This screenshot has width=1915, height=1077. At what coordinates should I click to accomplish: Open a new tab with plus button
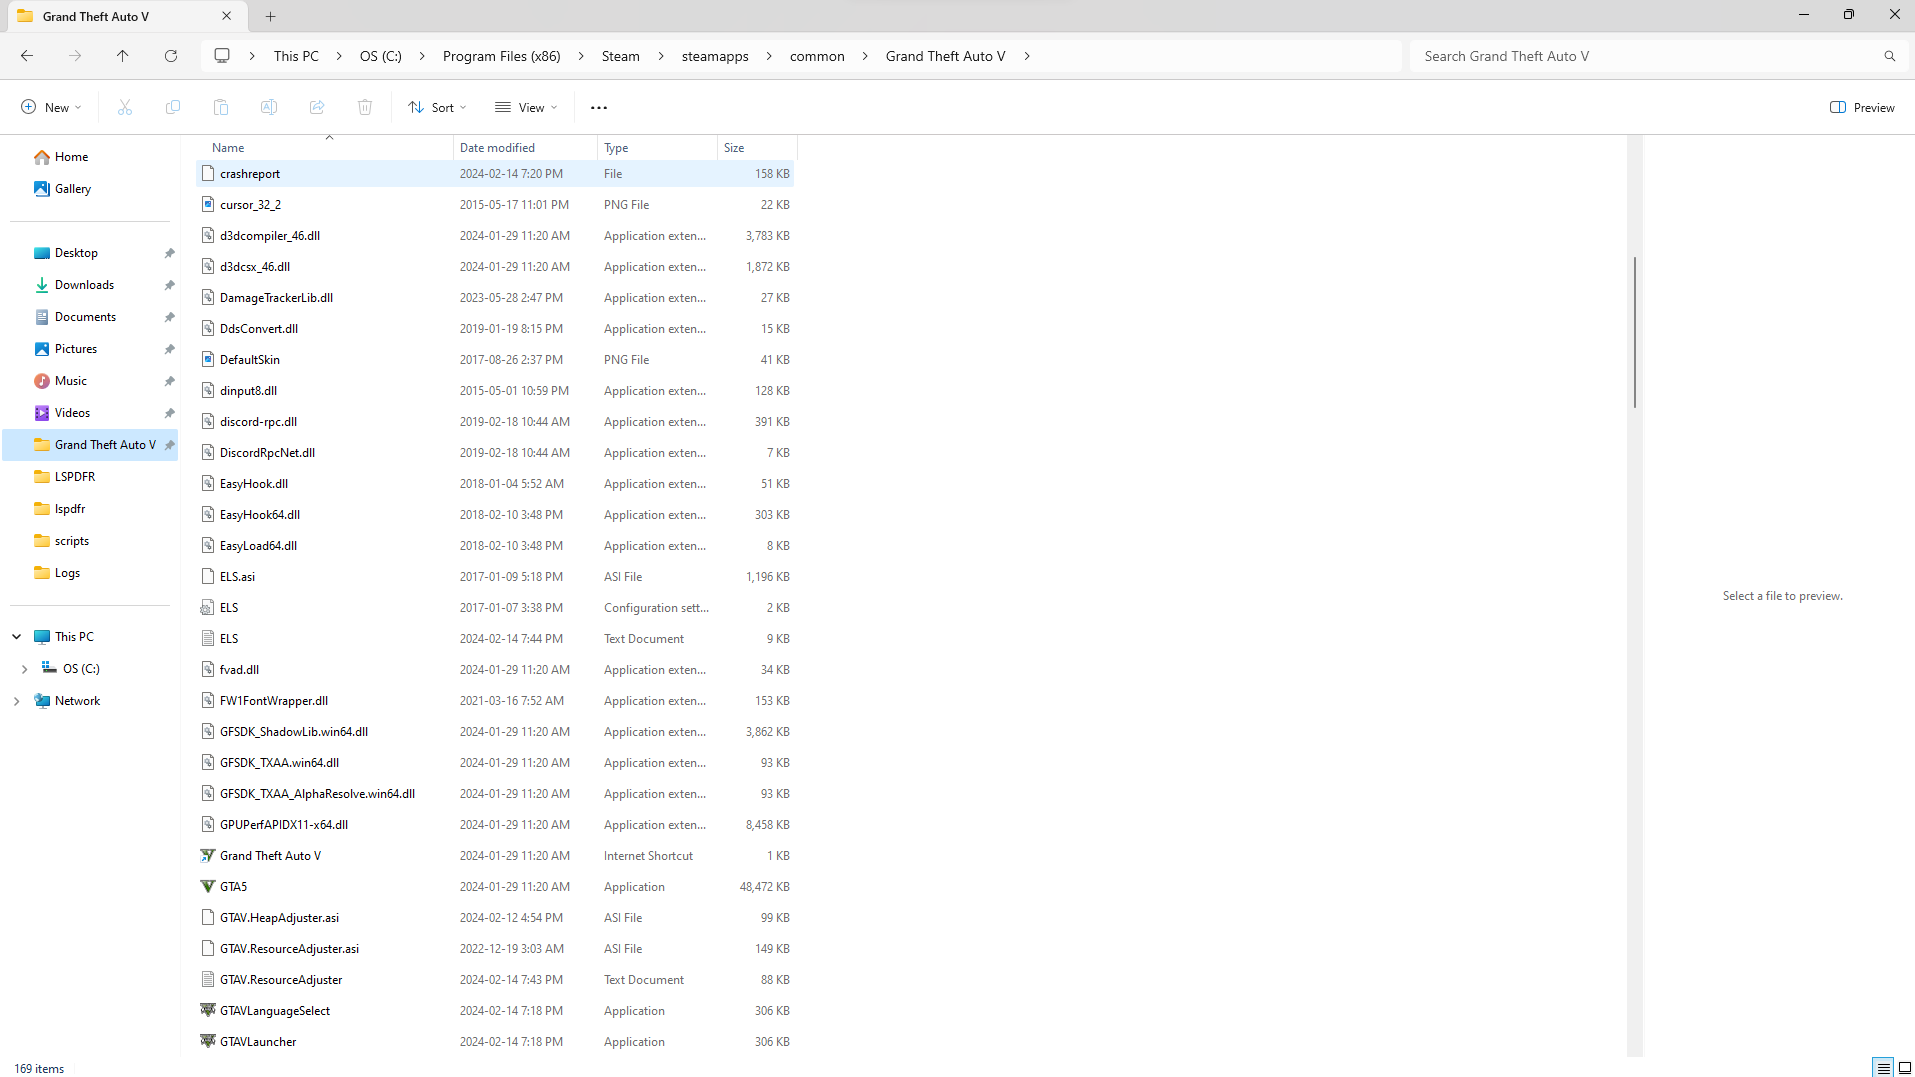(x=271, y=16)
